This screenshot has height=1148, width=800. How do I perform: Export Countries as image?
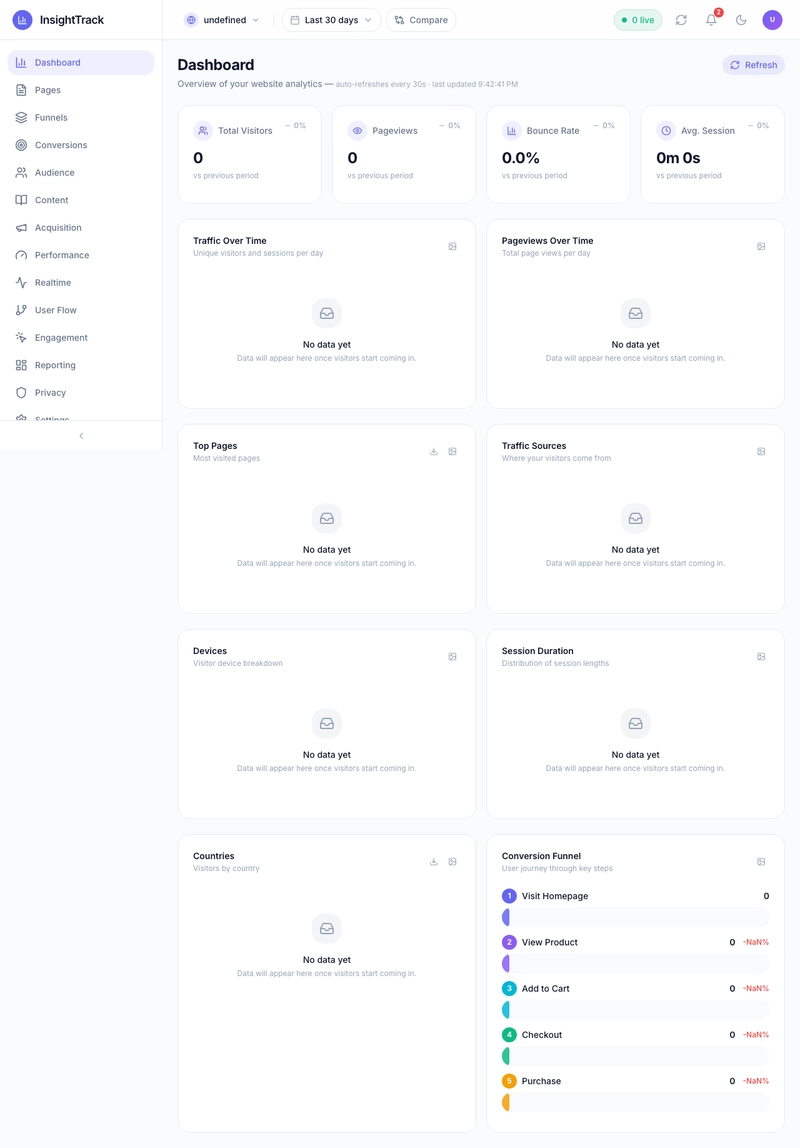452,862
